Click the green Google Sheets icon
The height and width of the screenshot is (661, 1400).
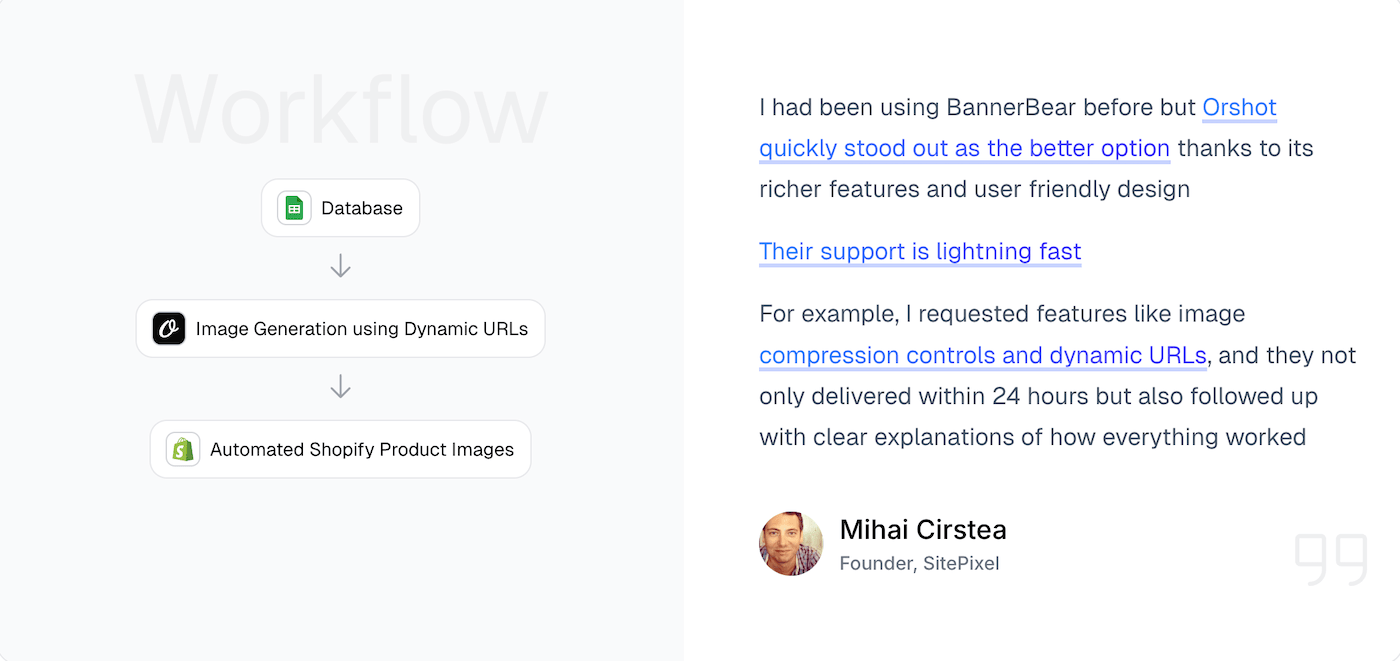pyautogui.click(x=294, y=208)
